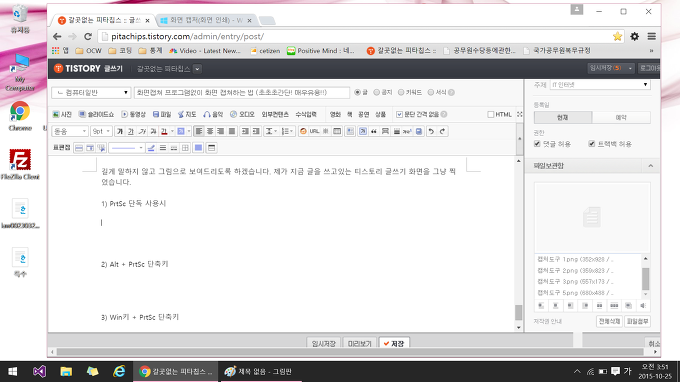Select the 예약 scheduled tab
This screenshot has height=382, width=680.
pos(621,118)
